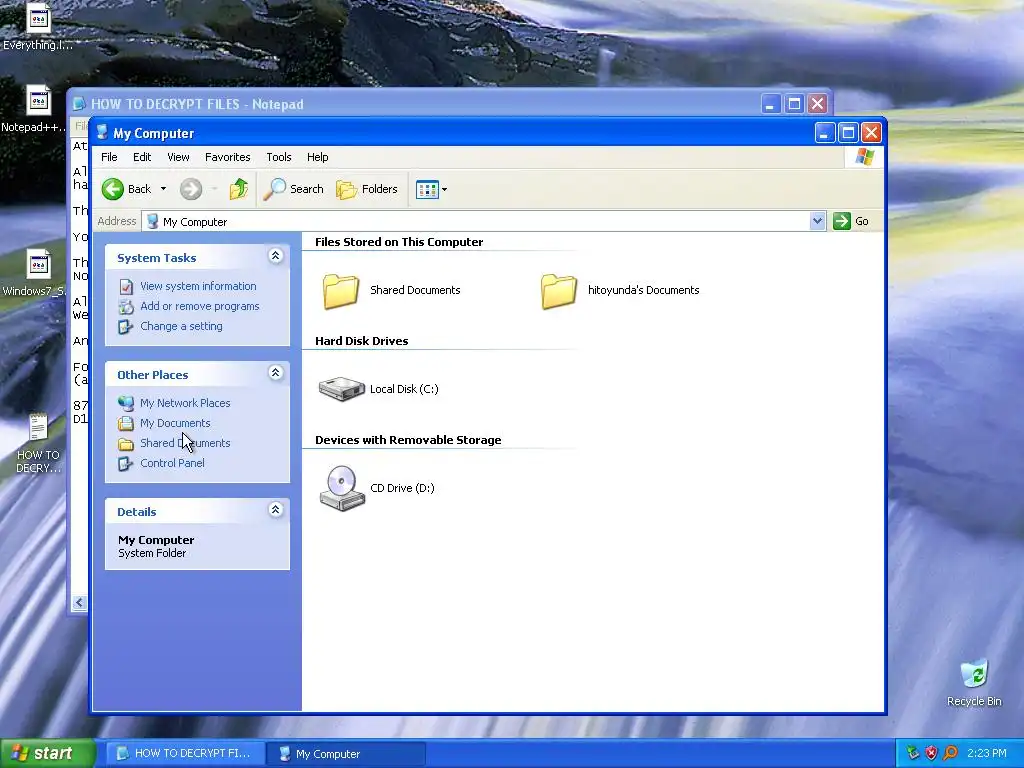Click the Safely Remove Hardware tray icon
This screenshot has height=768, width=1024.
click(x=913, y=753)
